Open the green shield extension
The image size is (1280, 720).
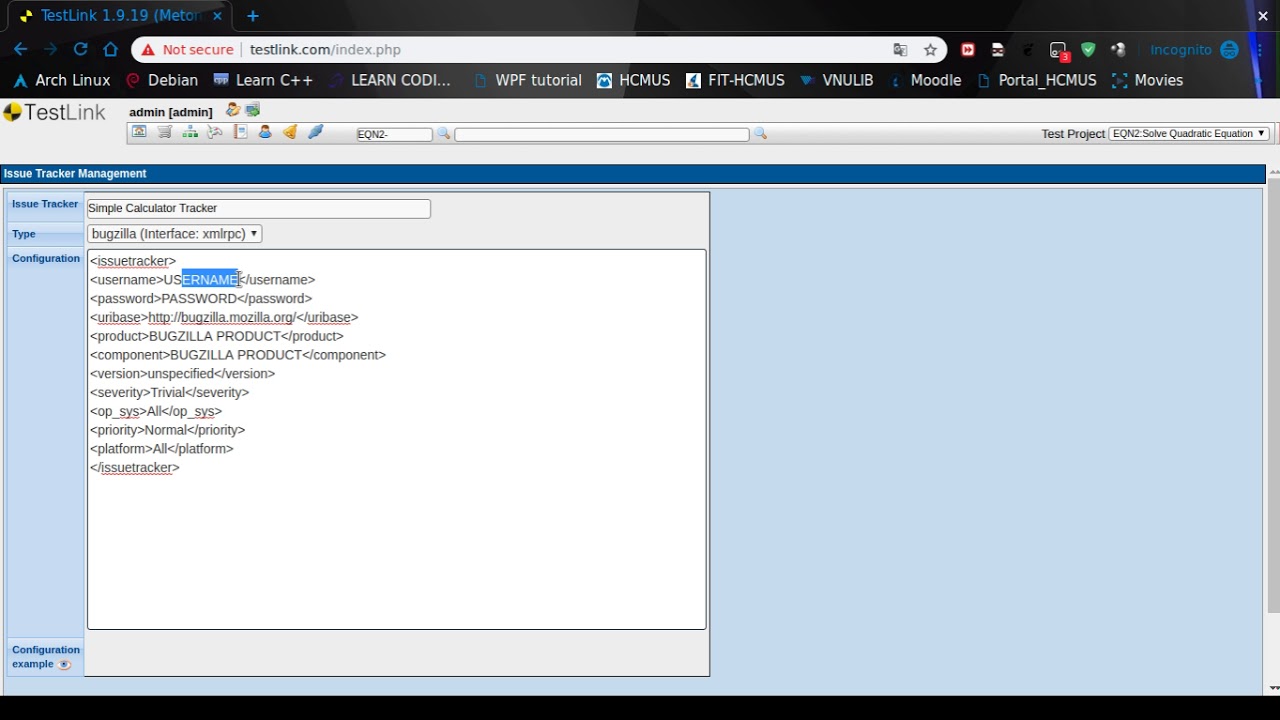(x=1088, y=50)
